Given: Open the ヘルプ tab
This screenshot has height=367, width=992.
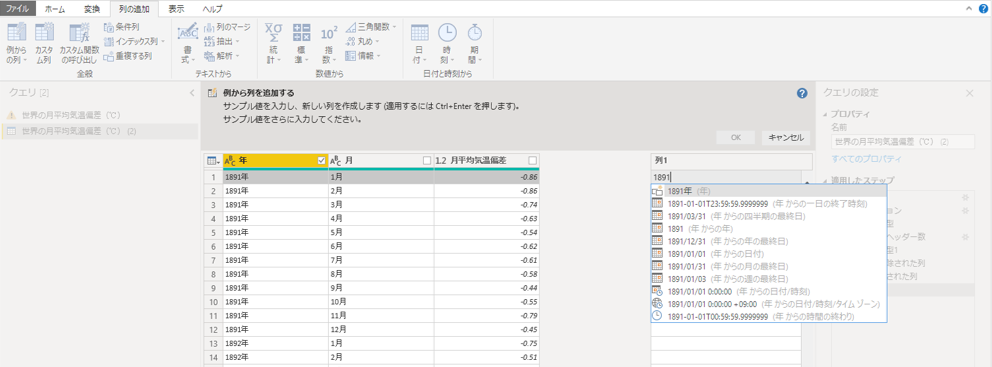Looking at the screenshot, I should point(212,9).
